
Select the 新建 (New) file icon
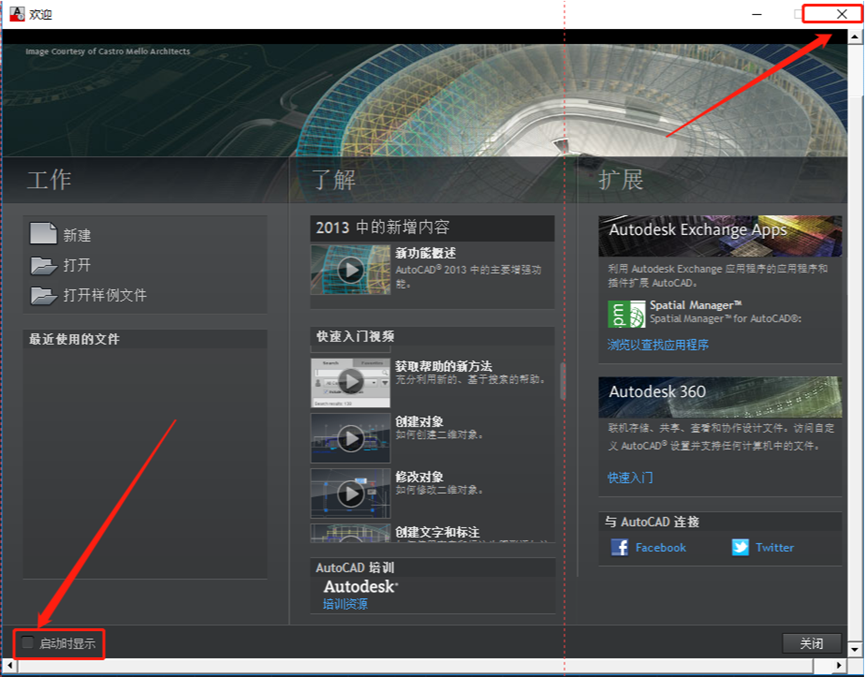42,233
